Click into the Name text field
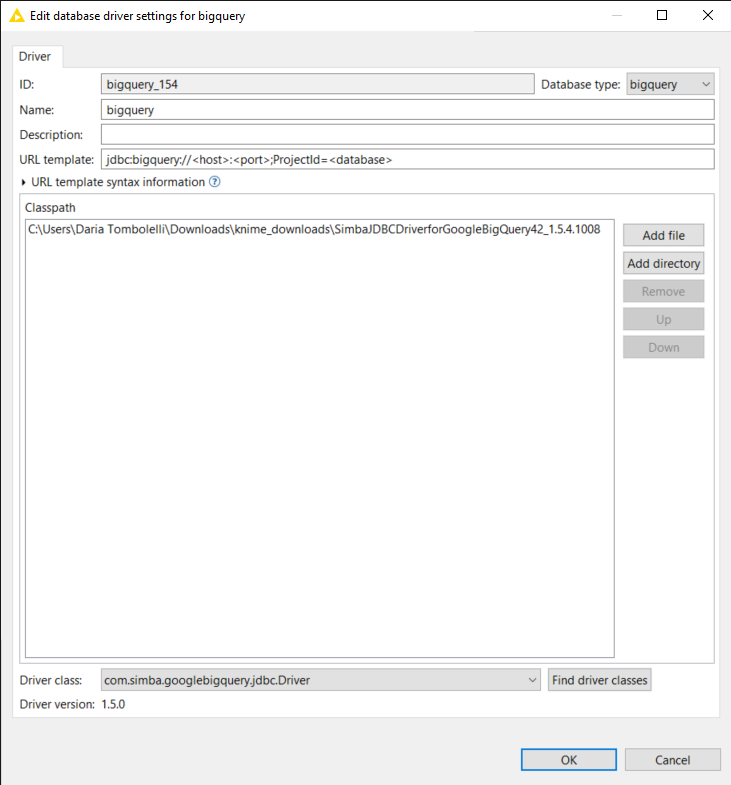The width and height of the screenshot is (731, 785). click(x=407, y=110)
